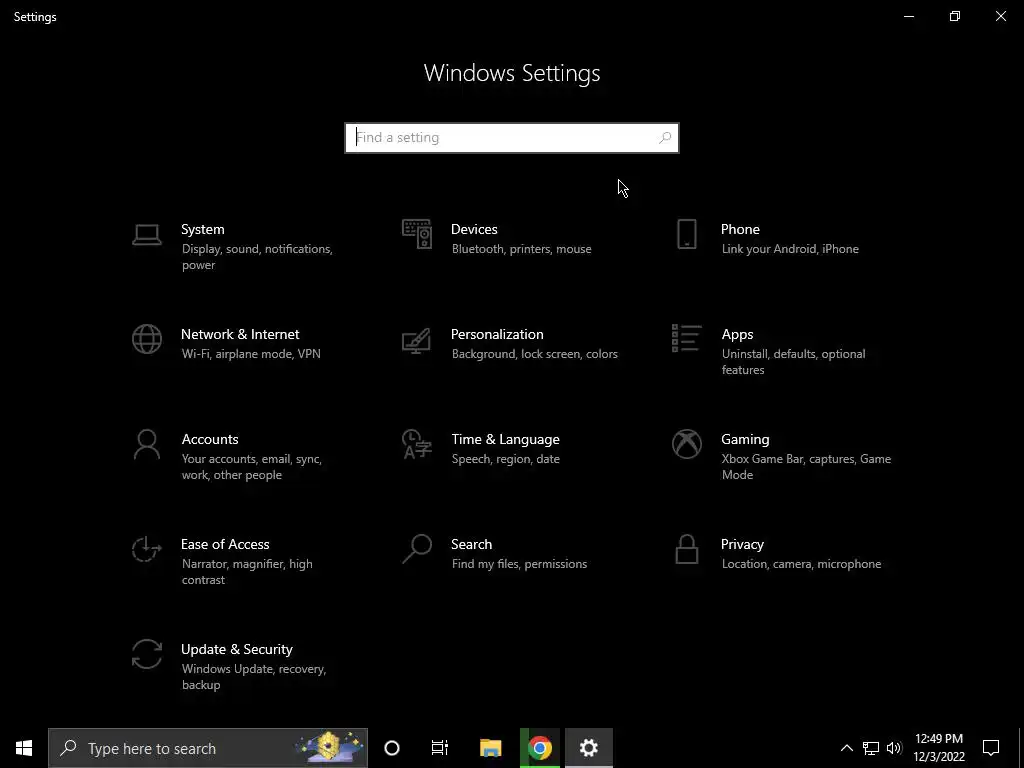Launch File Explorer from the taskbar
The height and width of the screenshot is (768, 1024).
(490, 748)
